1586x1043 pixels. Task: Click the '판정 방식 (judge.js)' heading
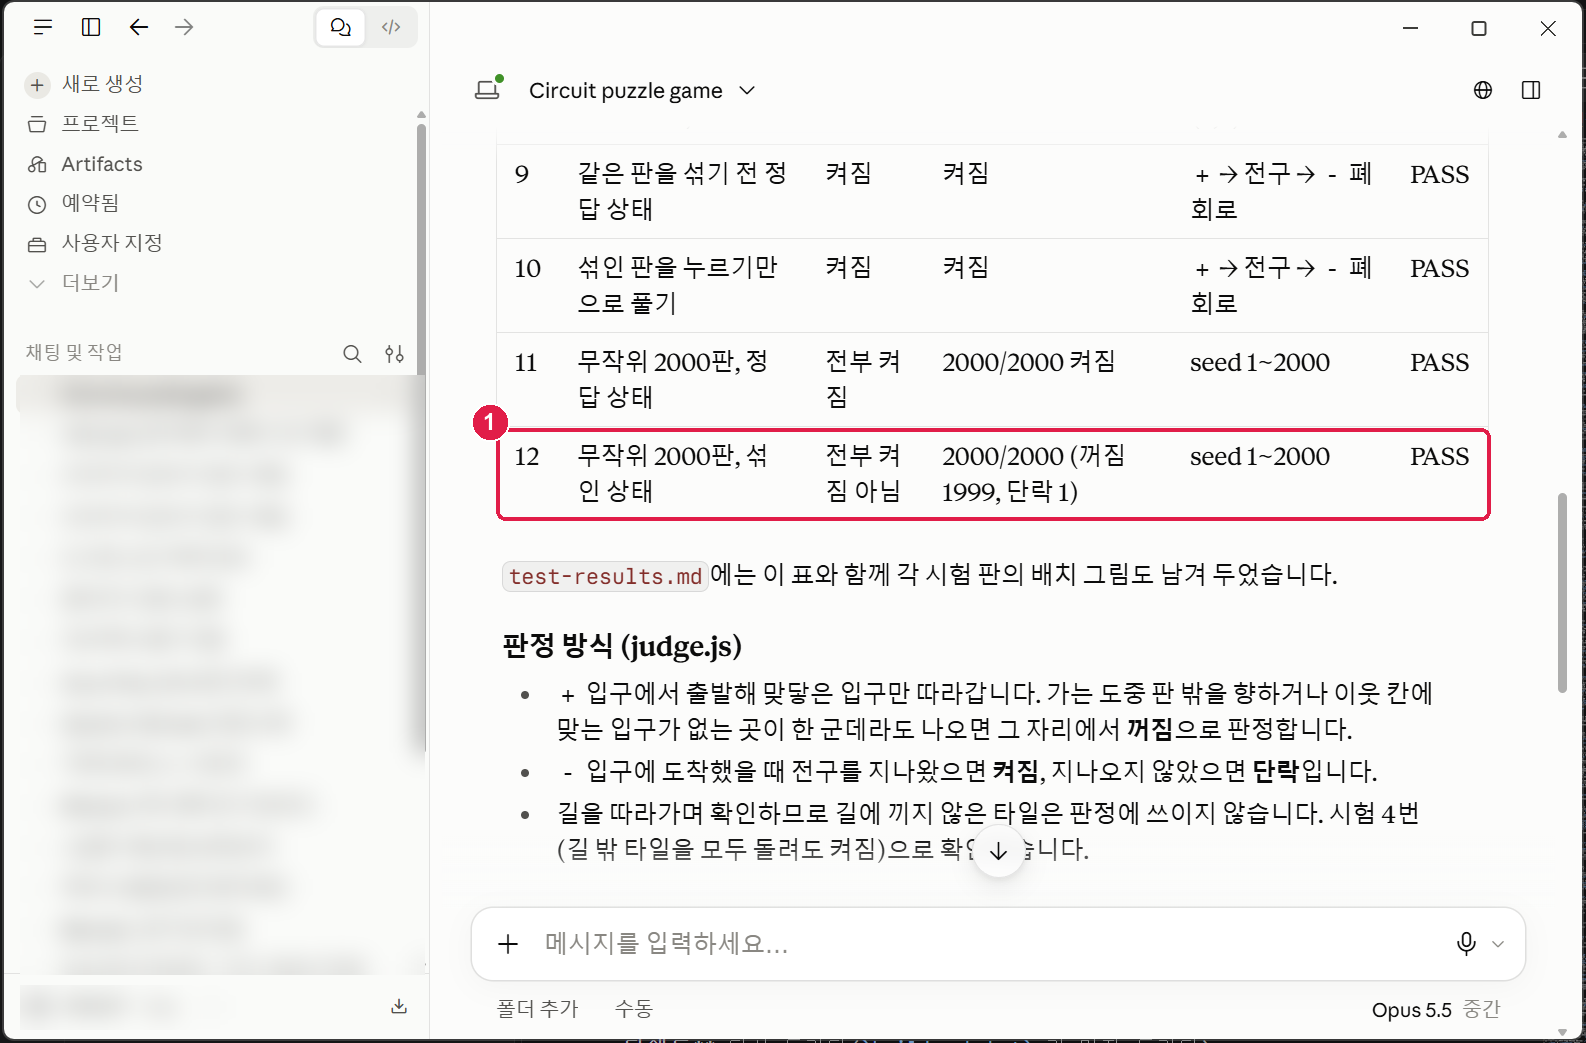[622, 646]
